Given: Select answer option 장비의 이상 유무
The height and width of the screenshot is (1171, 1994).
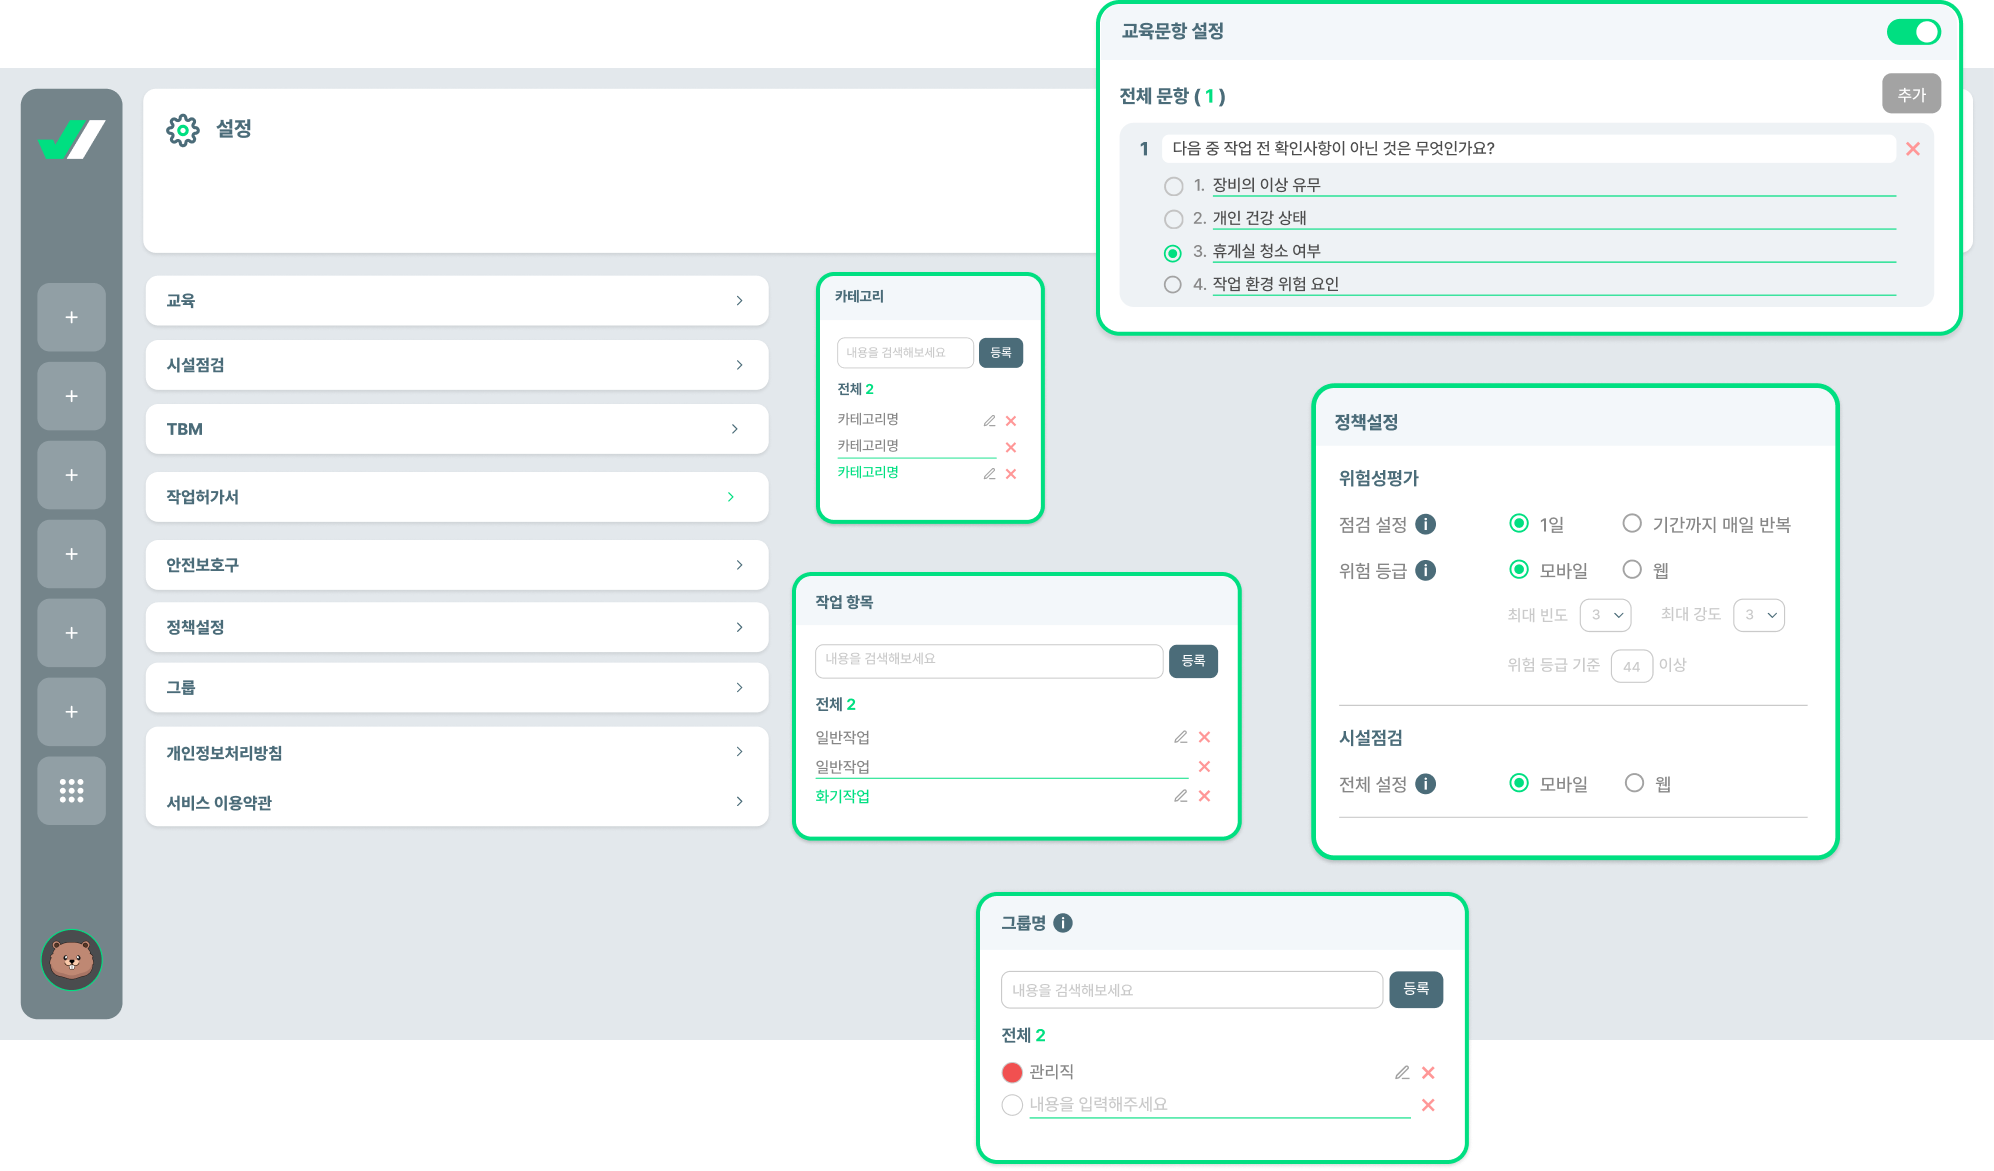Looking at the screenshot, I should pyautogui.click(x=1173, y=186).
